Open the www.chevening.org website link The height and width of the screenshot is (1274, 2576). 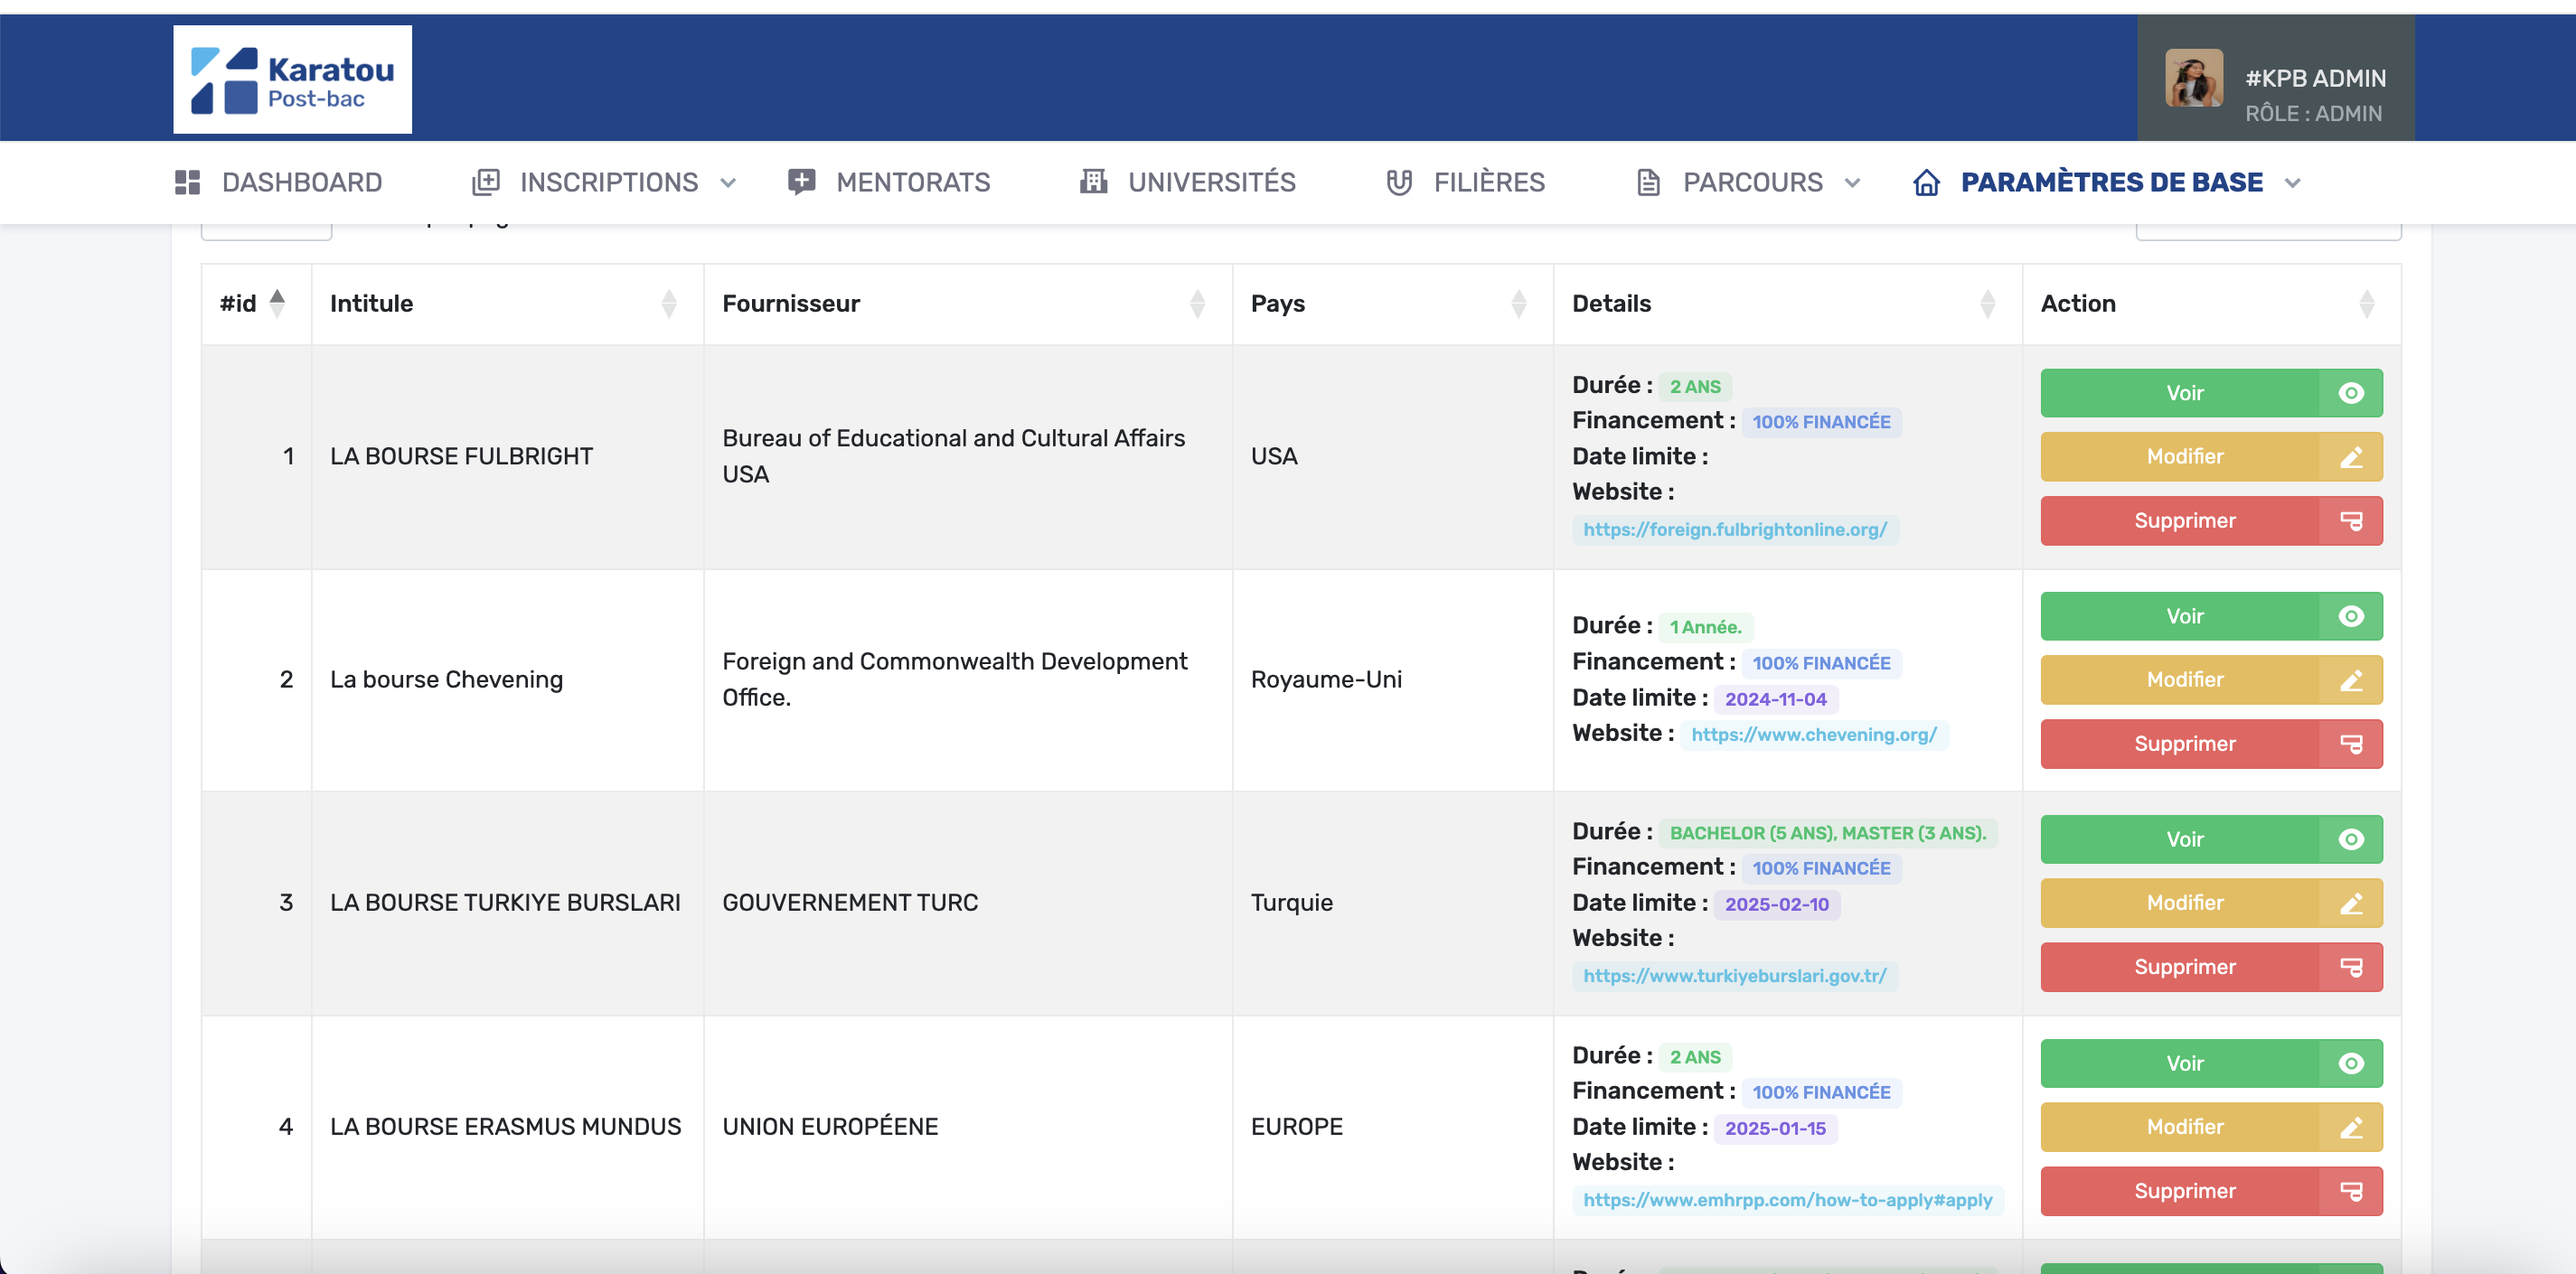pos(1814,735)
